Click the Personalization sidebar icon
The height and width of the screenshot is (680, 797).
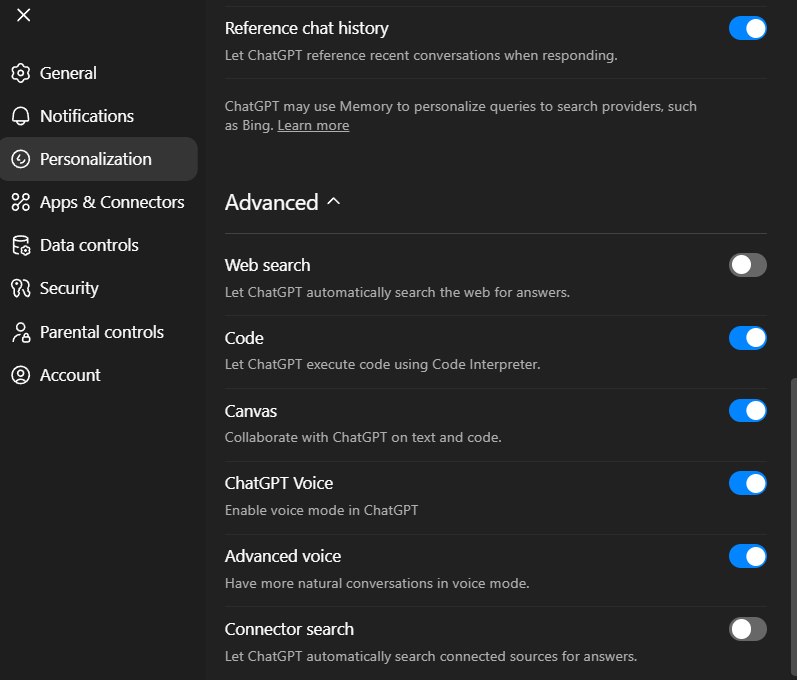point(21,159)
